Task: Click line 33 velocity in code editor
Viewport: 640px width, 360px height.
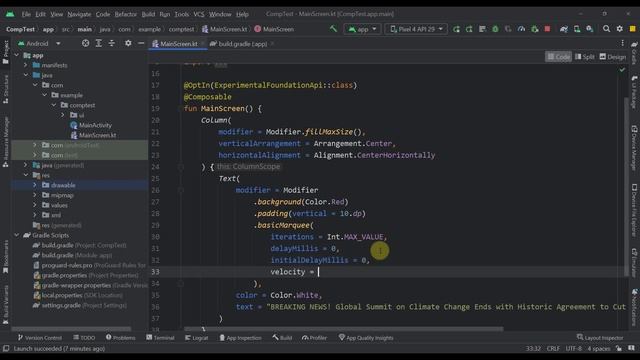Action: tap(287, 272)
